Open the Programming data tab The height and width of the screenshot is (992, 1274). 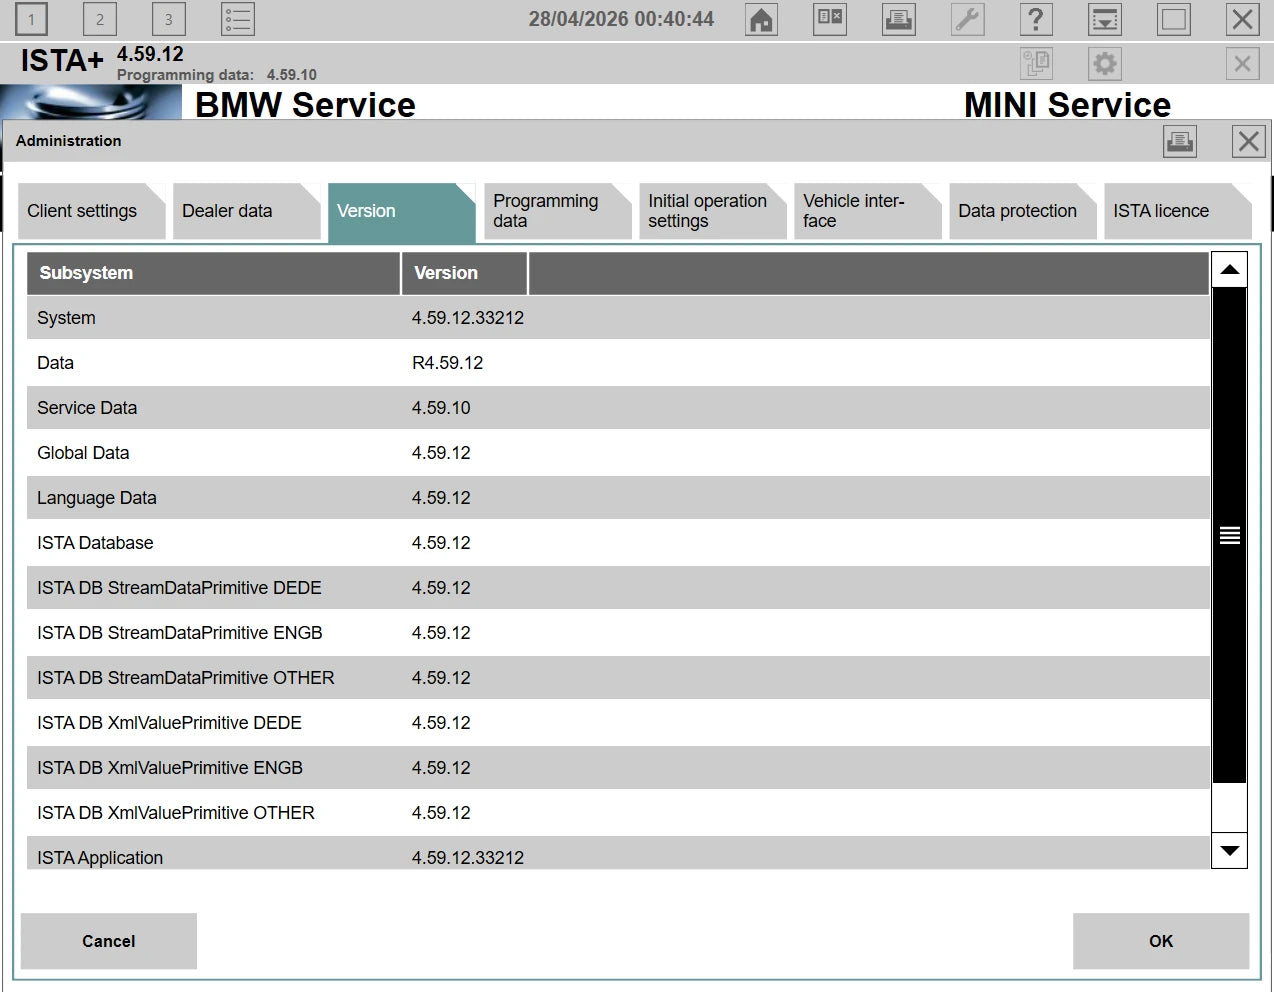pyautogui.click(x=557, y=211)
